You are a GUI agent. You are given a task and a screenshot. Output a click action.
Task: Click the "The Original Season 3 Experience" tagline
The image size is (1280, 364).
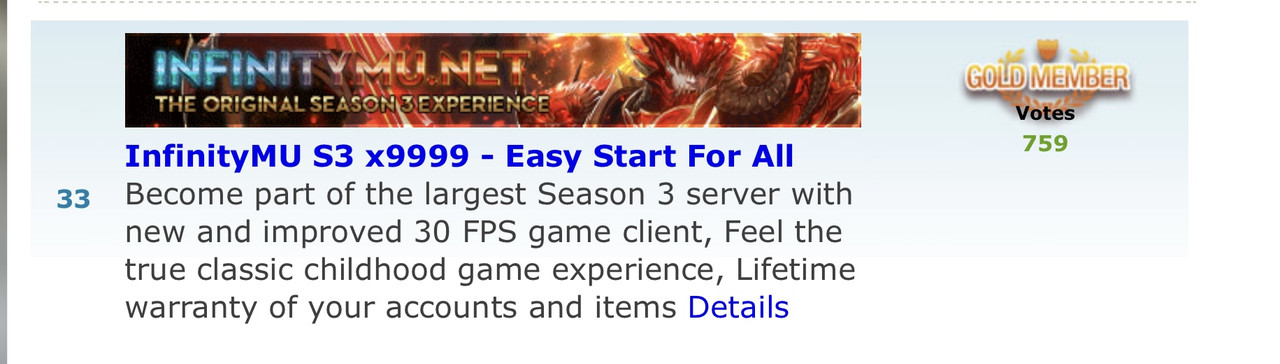point(351,104)
